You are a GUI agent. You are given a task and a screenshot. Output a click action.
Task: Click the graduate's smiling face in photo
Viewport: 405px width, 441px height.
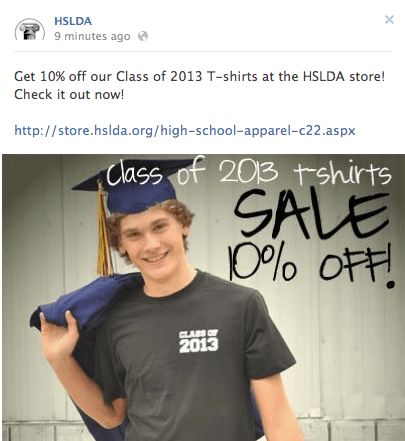(153, 245)
